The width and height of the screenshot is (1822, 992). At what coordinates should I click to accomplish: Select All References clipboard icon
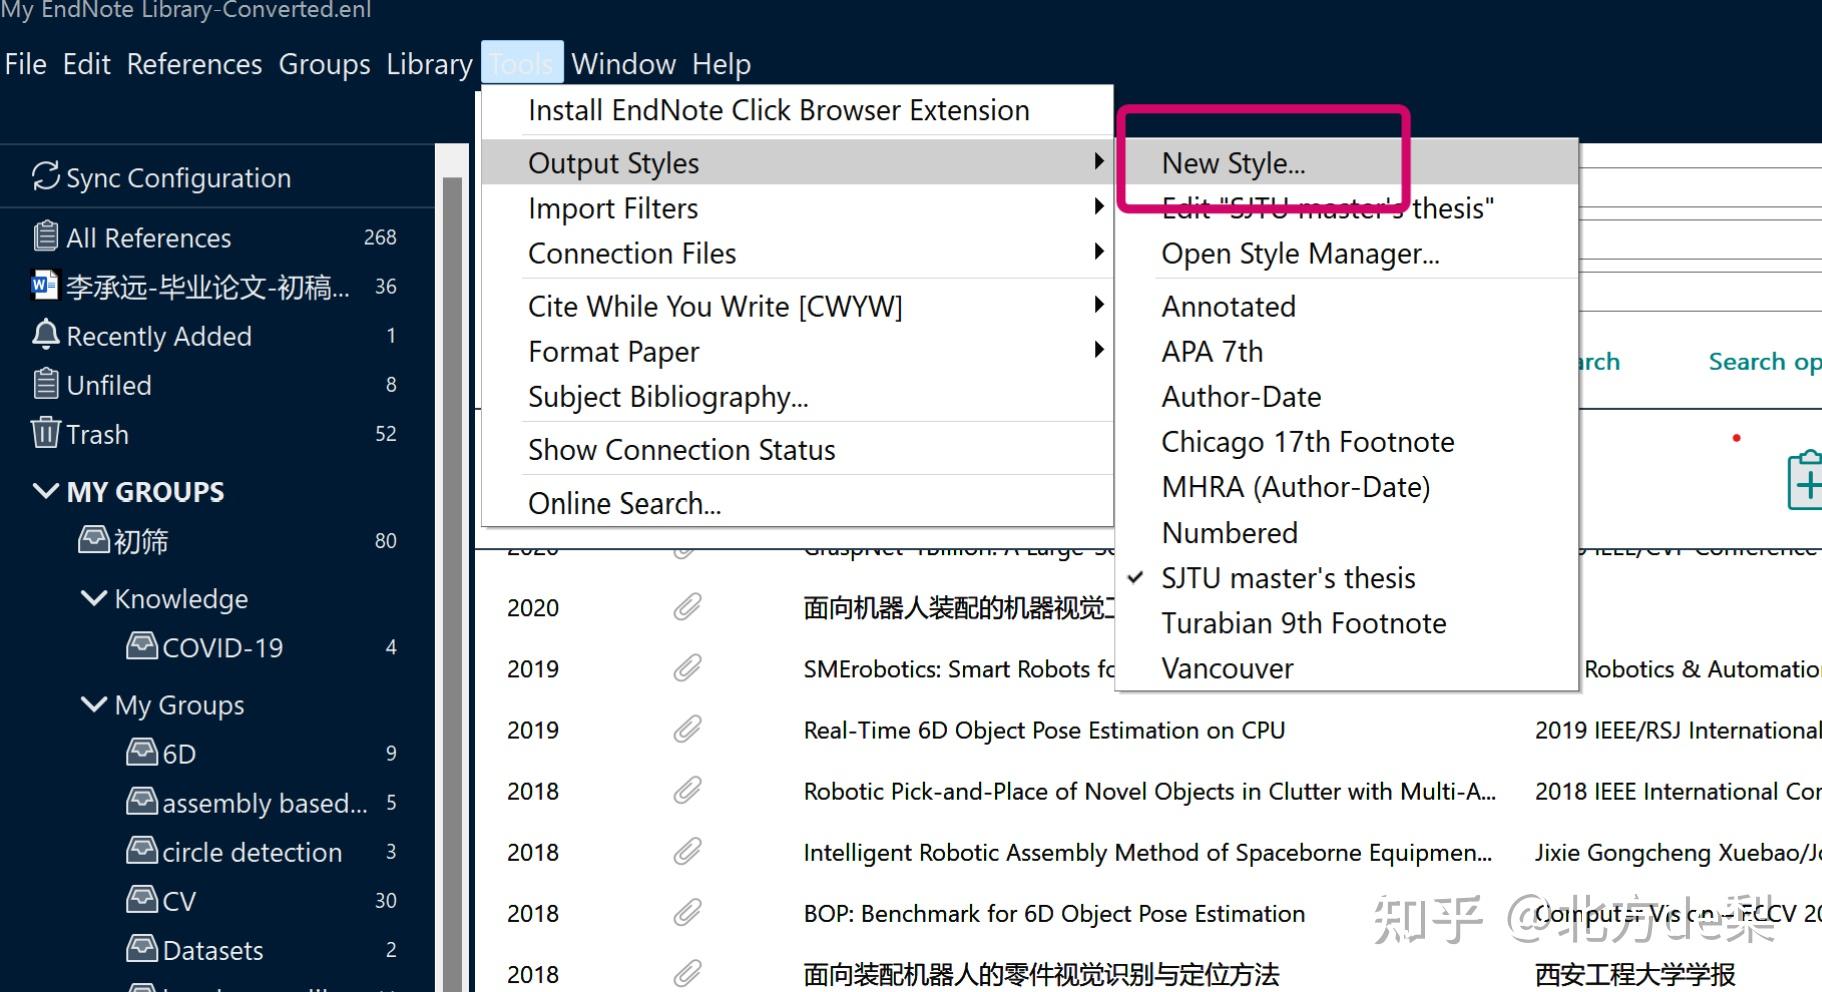point(45,236)
